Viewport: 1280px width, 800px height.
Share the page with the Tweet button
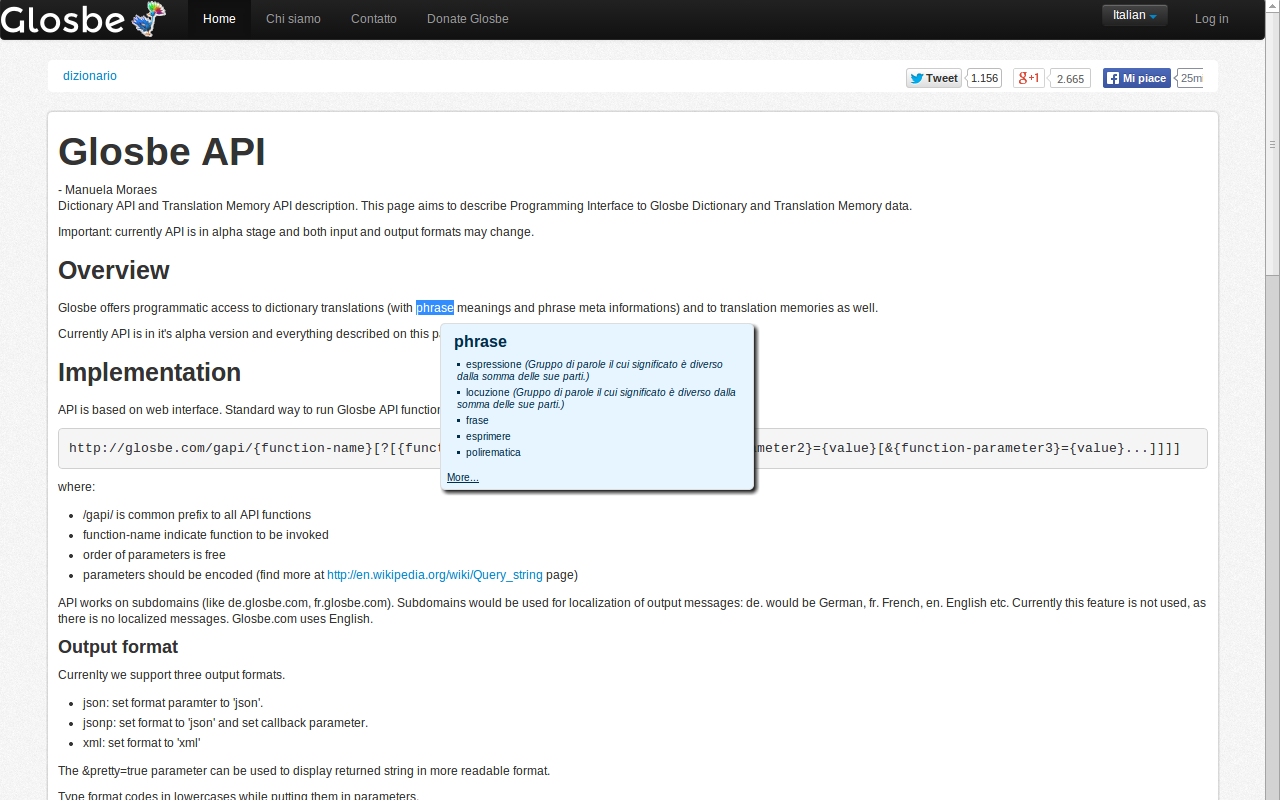coord(934,78)
